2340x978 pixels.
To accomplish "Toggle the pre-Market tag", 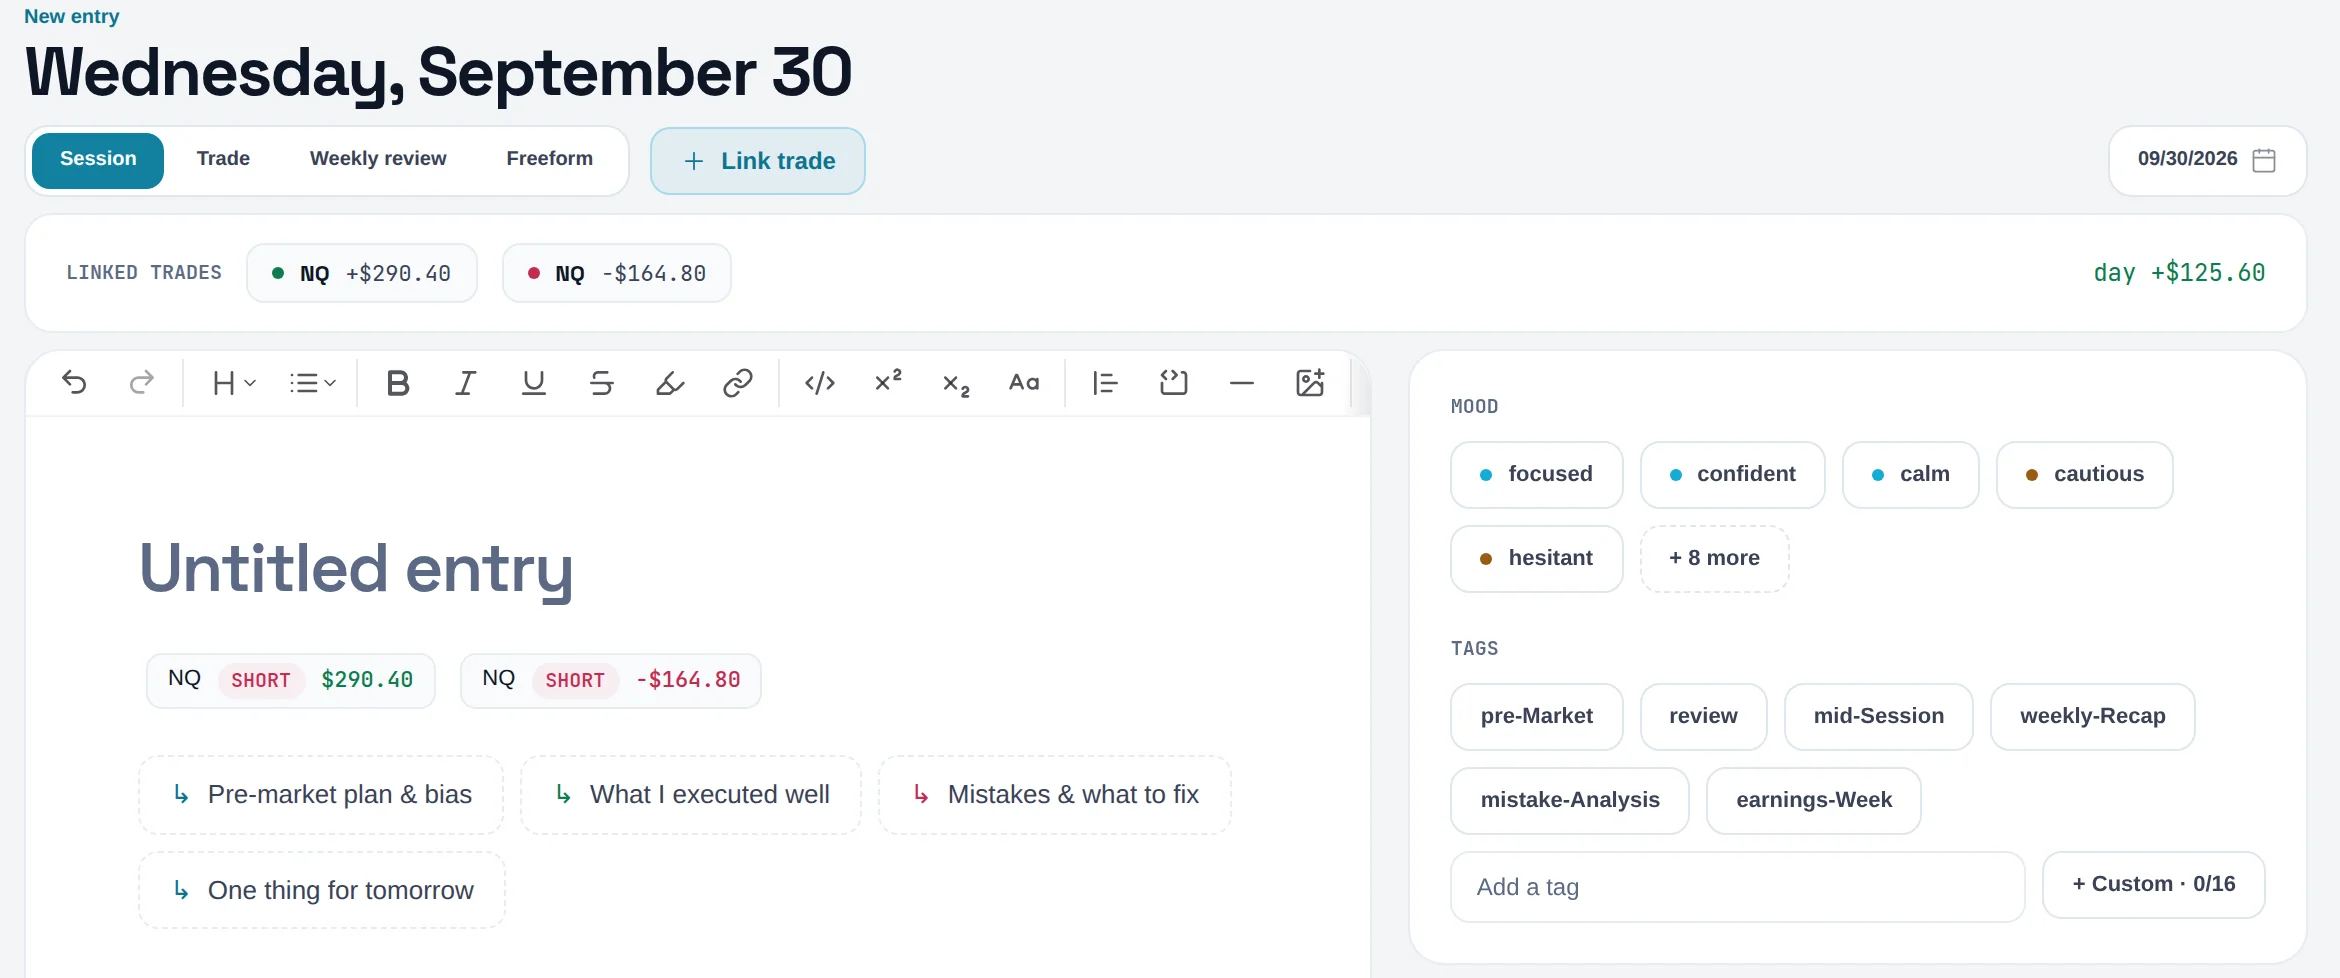I will pyautogui.click(x=1537, y=717).
